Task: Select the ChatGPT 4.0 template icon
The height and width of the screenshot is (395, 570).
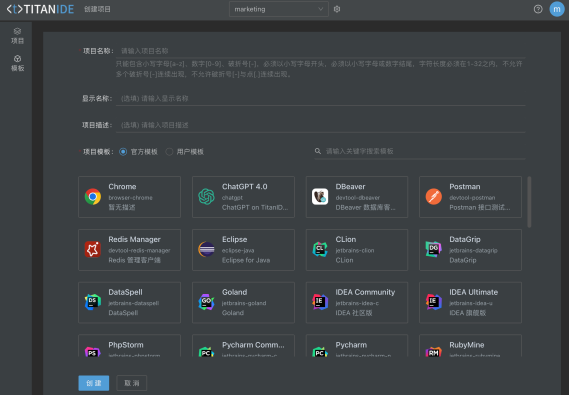Action: click(x=206, y=197)
